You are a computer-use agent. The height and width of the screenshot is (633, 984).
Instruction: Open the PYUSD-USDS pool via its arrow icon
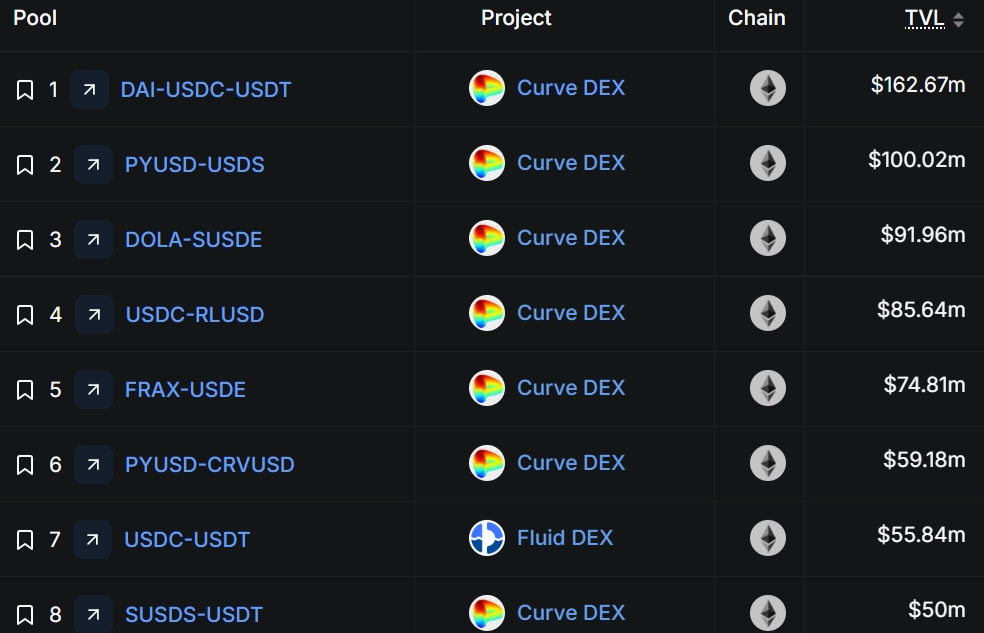[x=92, y=164]
